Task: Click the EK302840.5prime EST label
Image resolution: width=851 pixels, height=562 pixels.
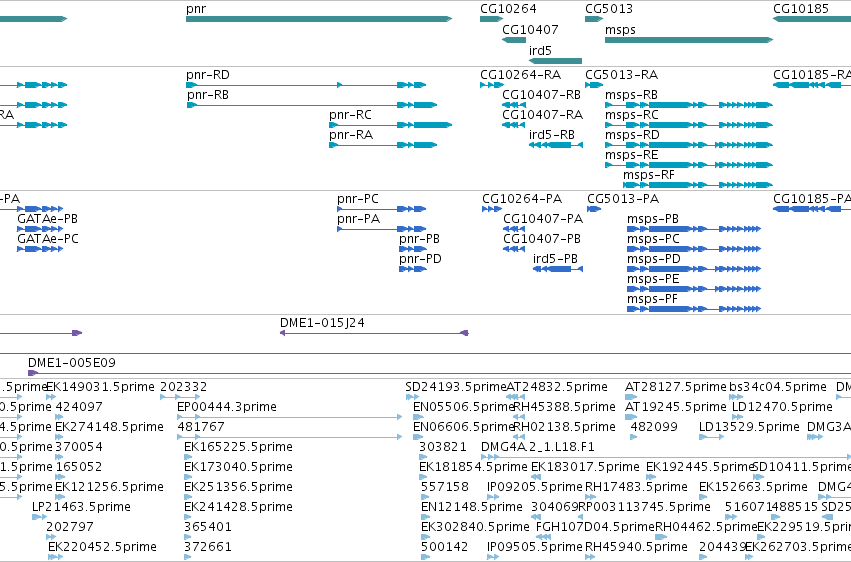Action: pos(475,527)
